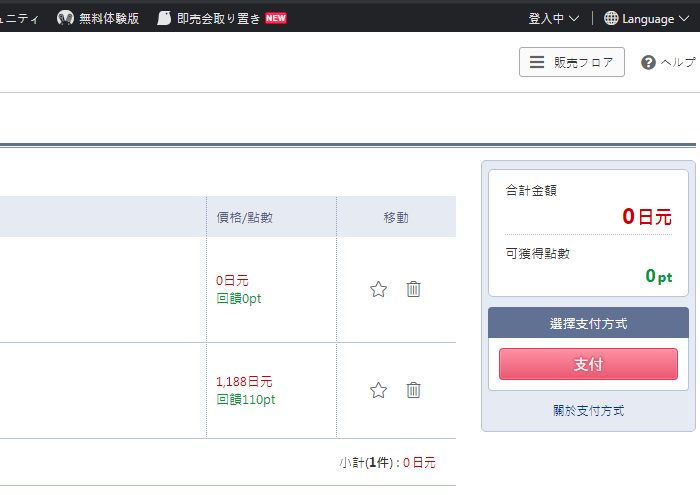
Task: Click the 無料体験版 mascot icon
Action: 66,18
